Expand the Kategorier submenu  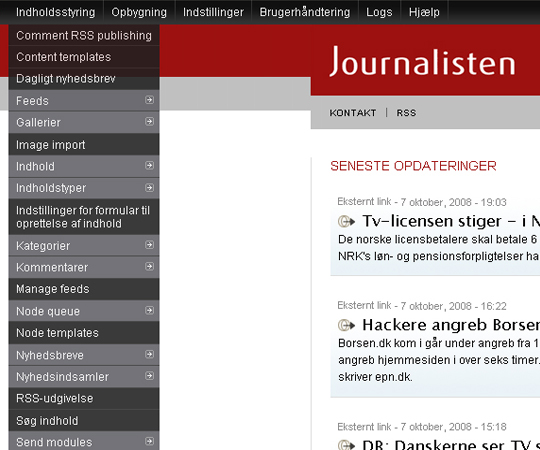click(x=149, y=245)
